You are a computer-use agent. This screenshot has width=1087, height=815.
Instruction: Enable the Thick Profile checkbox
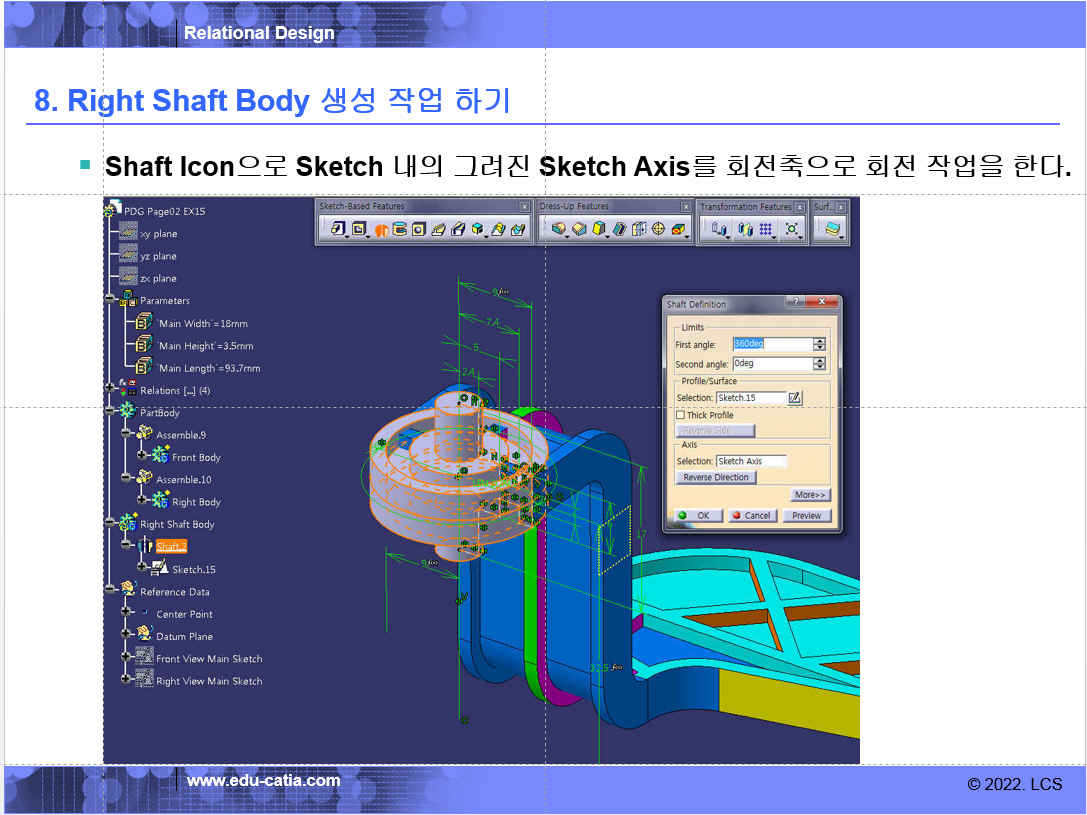[681, 415]
